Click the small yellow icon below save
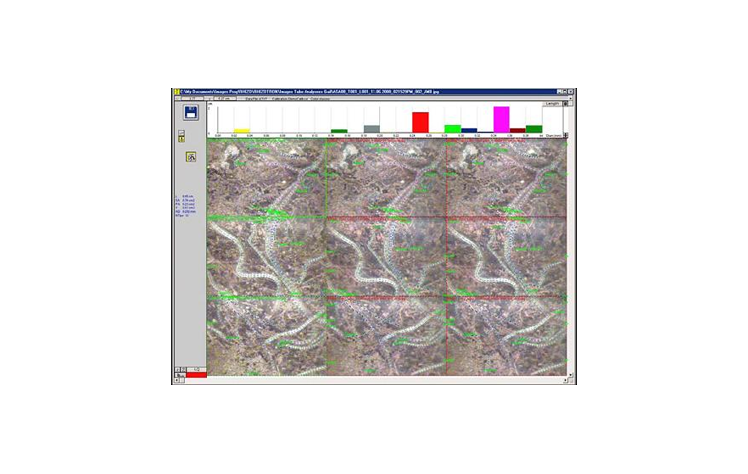This screenshot has width=748, height=474. (x=181, y=138)
